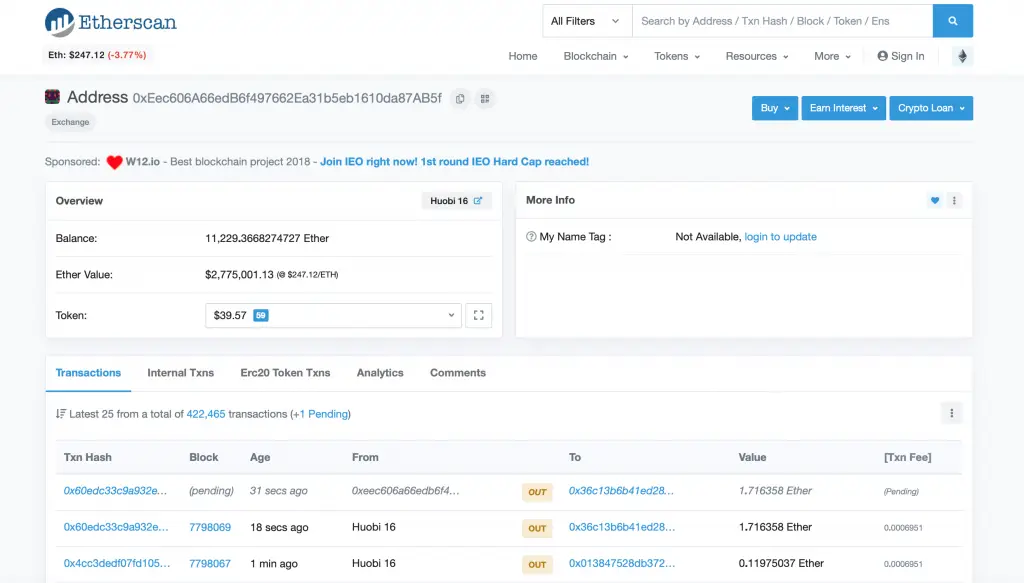The image size is (1024, 583).
Task: Switch to Erc20 Token Txns tab
Action: click(x=285, y=373)
